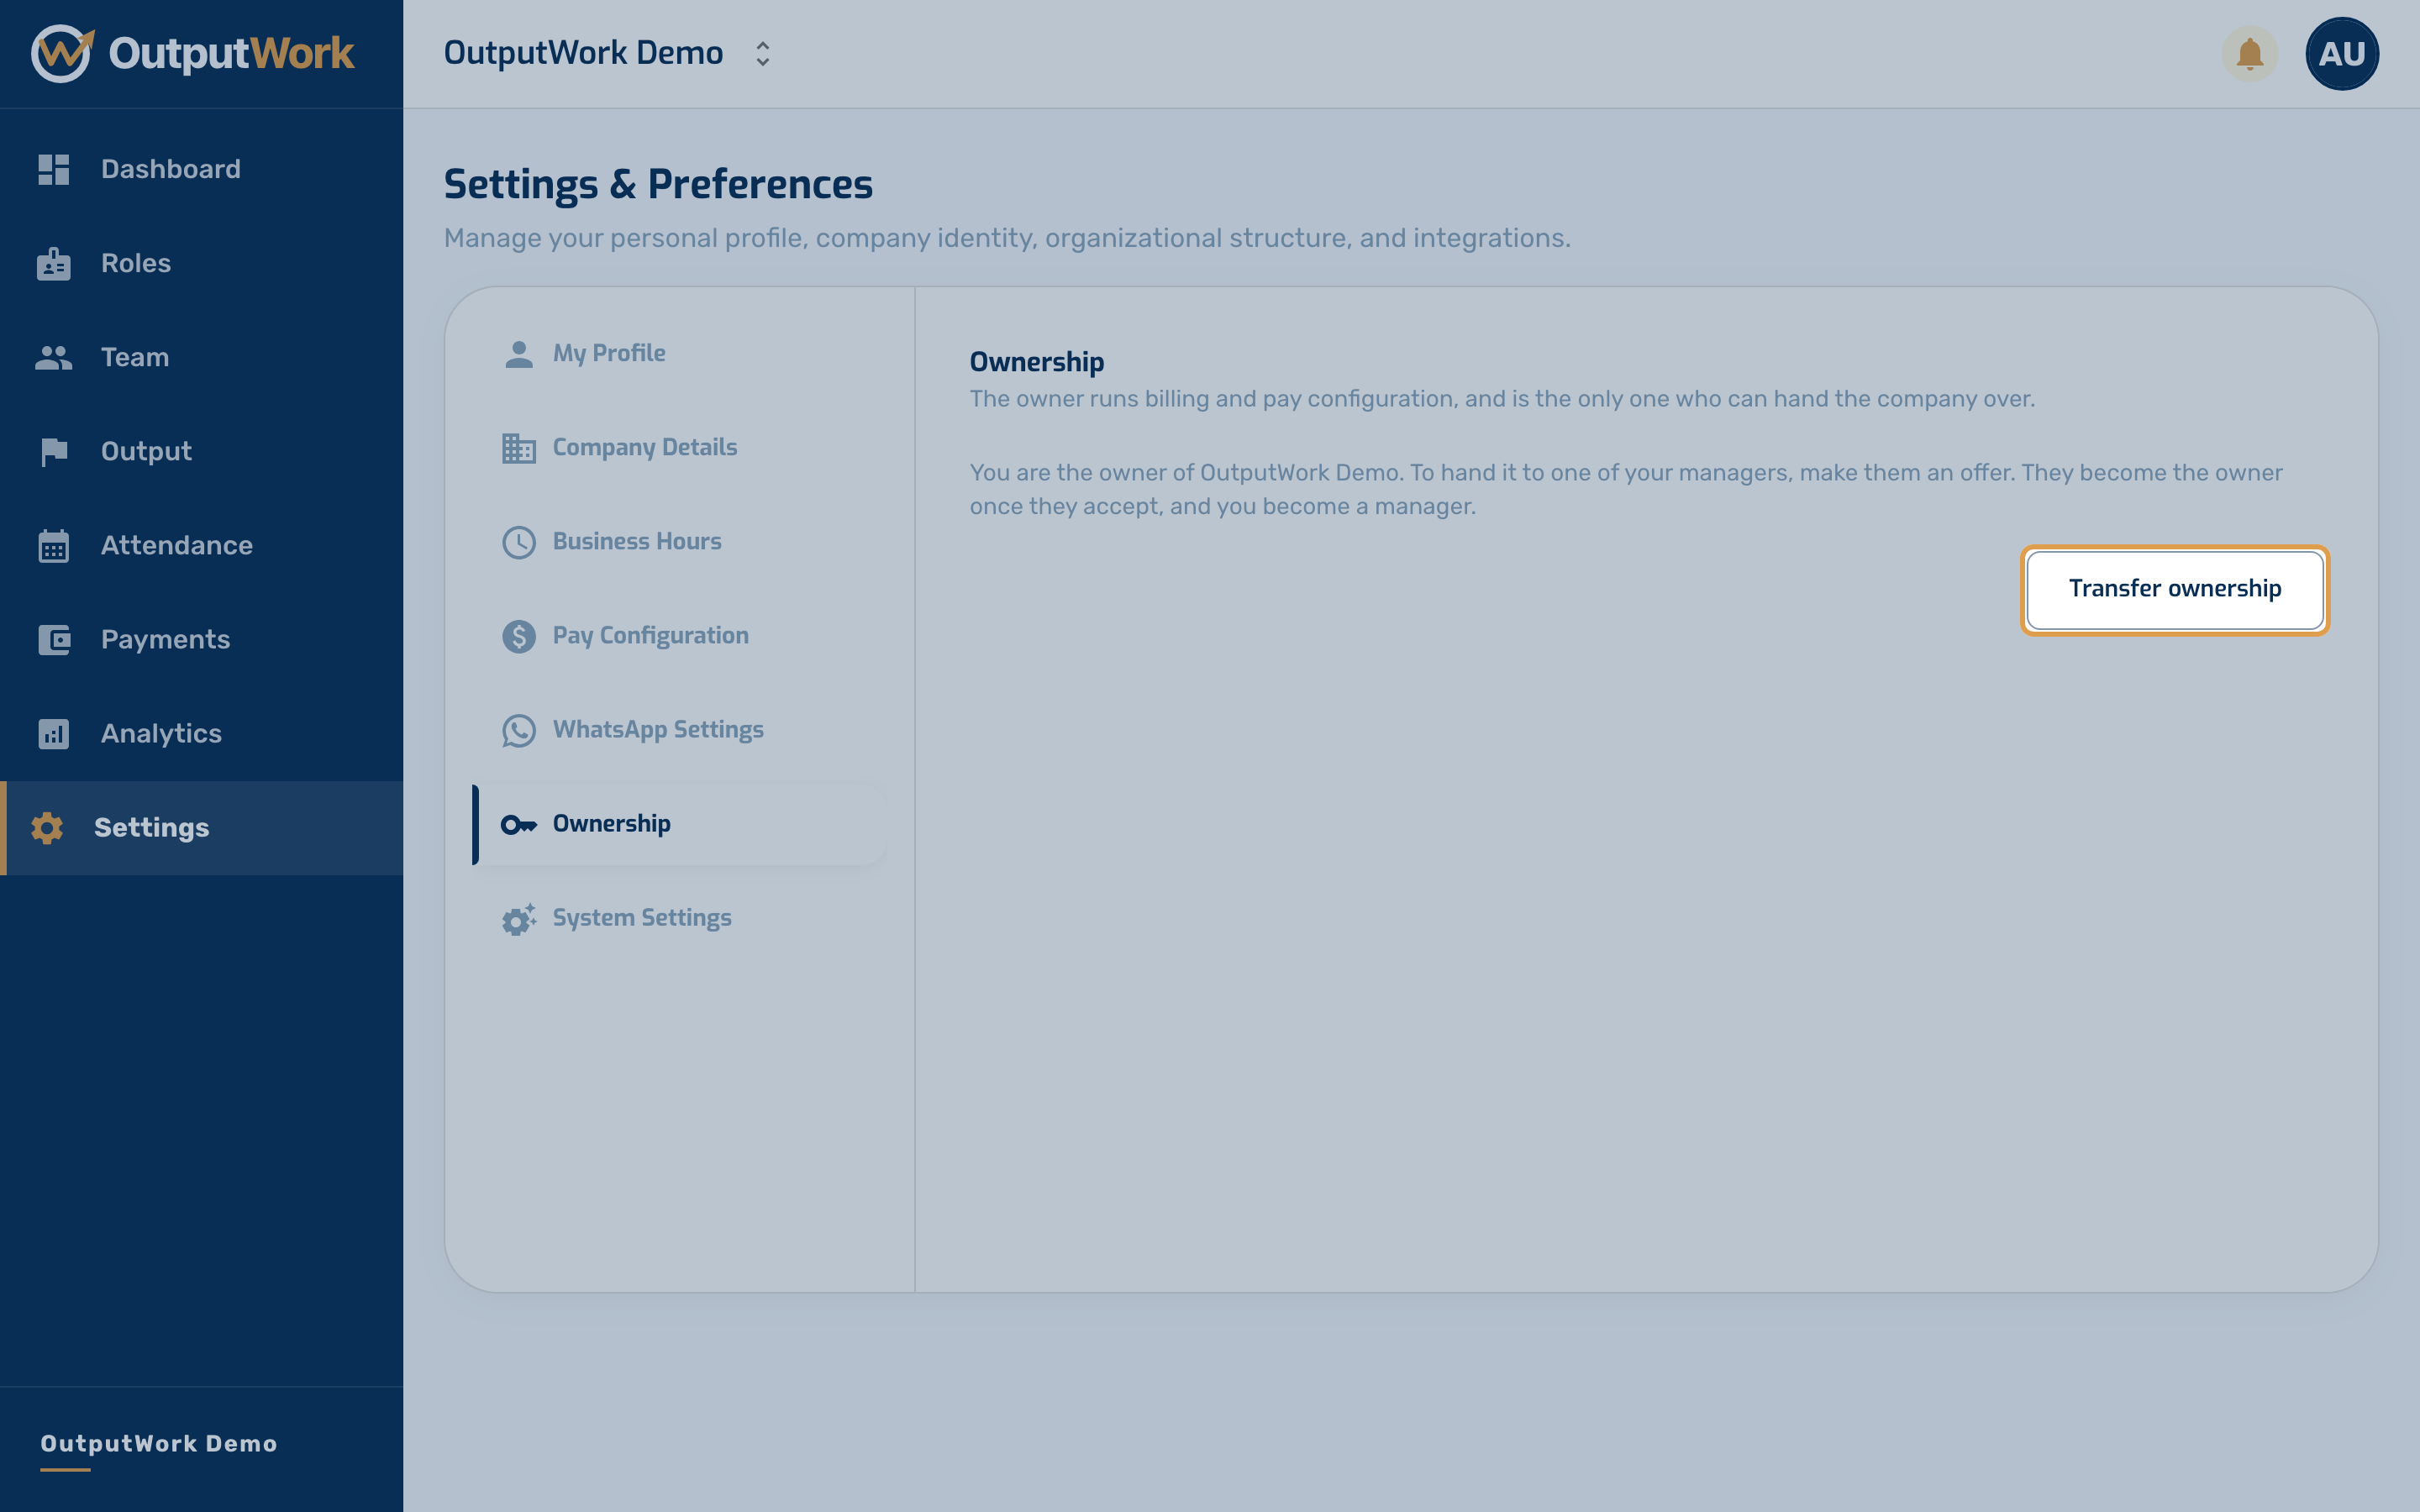Open Analytics in the sidebar
Screen dimensions: 2420x1512
tap(202, 733)
